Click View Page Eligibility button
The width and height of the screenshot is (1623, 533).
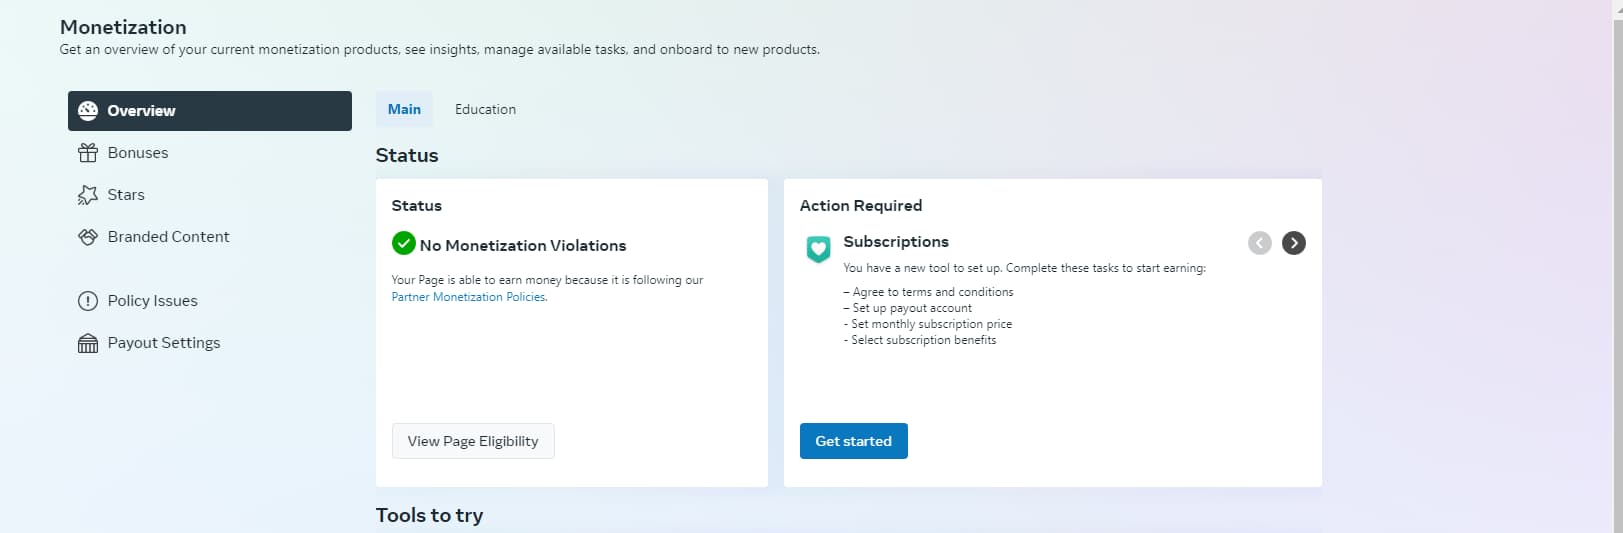pyautogui.click(x=473, y=441)
